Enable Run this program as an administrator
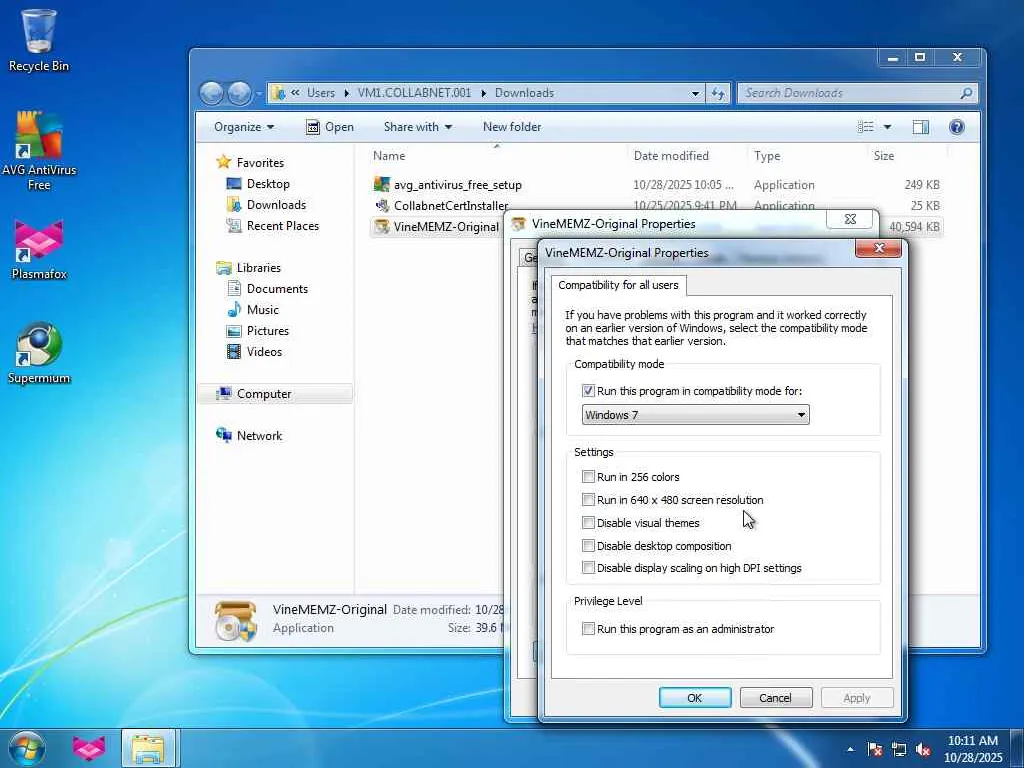This screenshot has width=1024, height=768. click(588, 628)
